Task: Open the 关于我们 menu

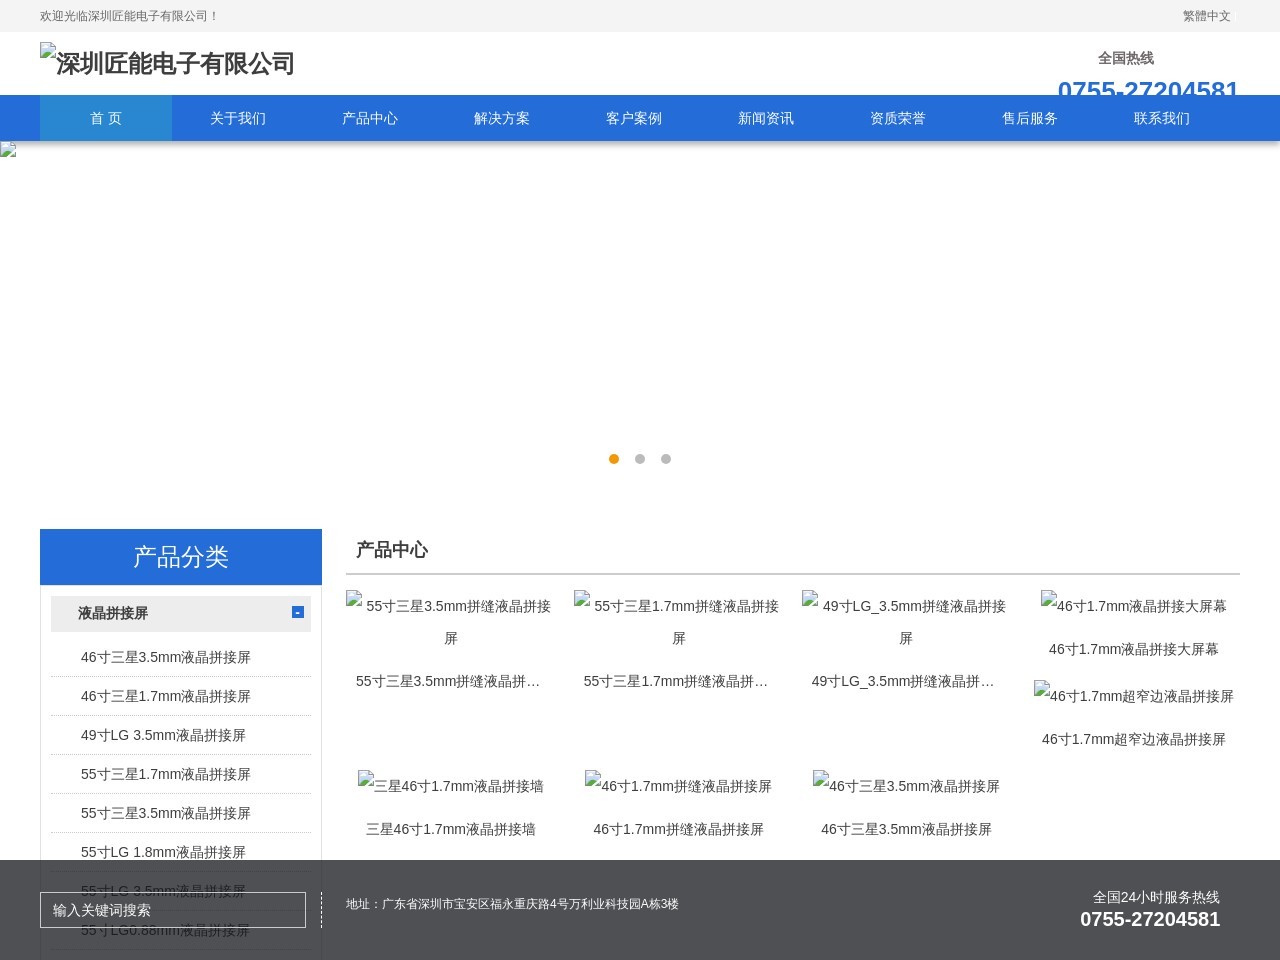Action: 237,118
